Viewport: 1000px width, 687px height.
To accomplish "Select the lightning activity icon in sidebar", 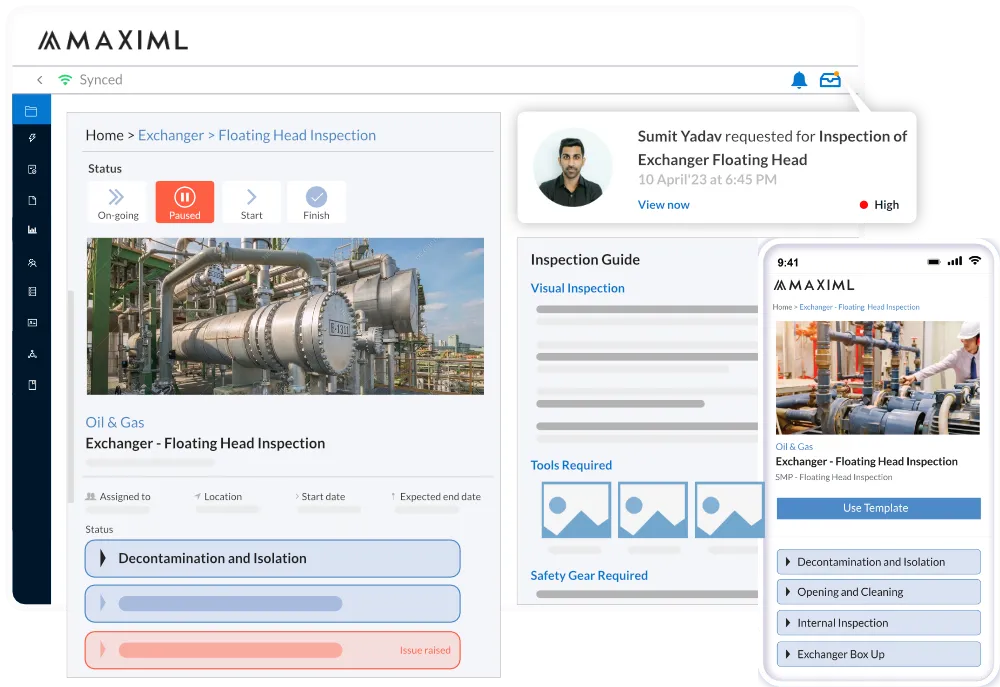I will 31,140.
